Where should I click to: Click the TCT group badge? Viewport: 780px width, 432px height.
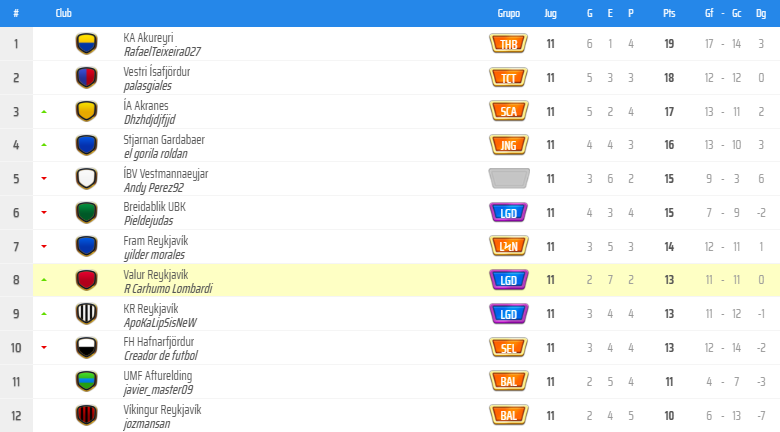coord(508,78)
